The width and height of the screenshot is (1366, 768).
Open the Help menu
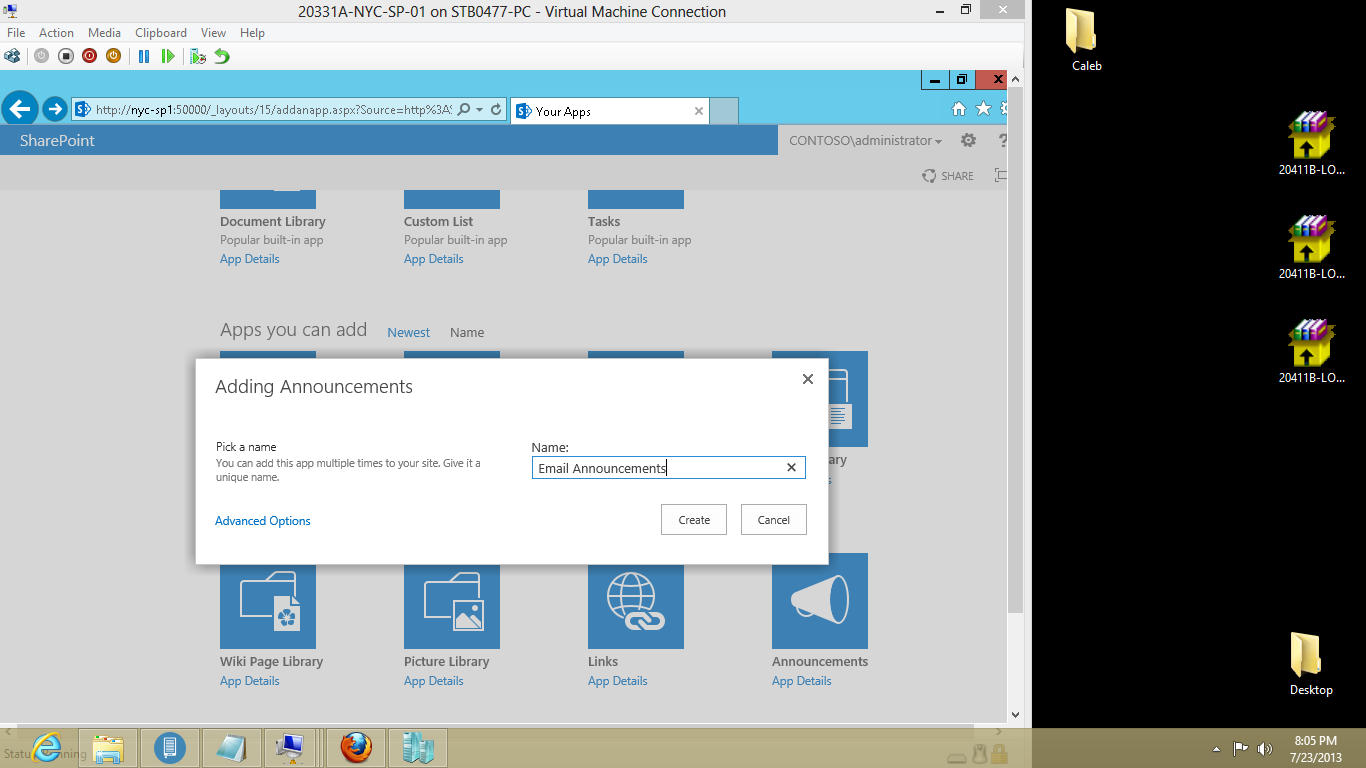pyautogui.click(x=253, y=33)
